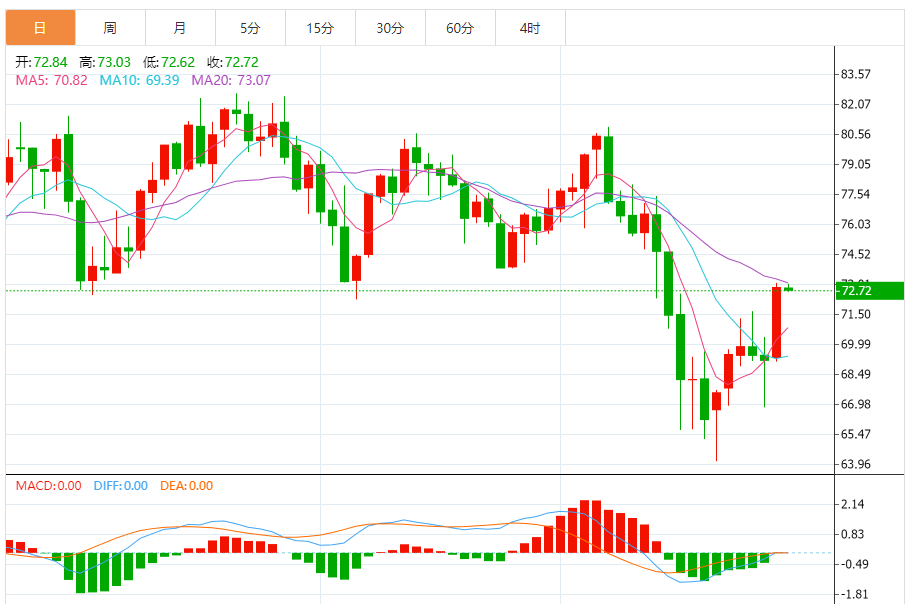The width and height of the screenshot is (920, 604).
Task: Click the 74.52 price axis label
Action: (855, 254)
